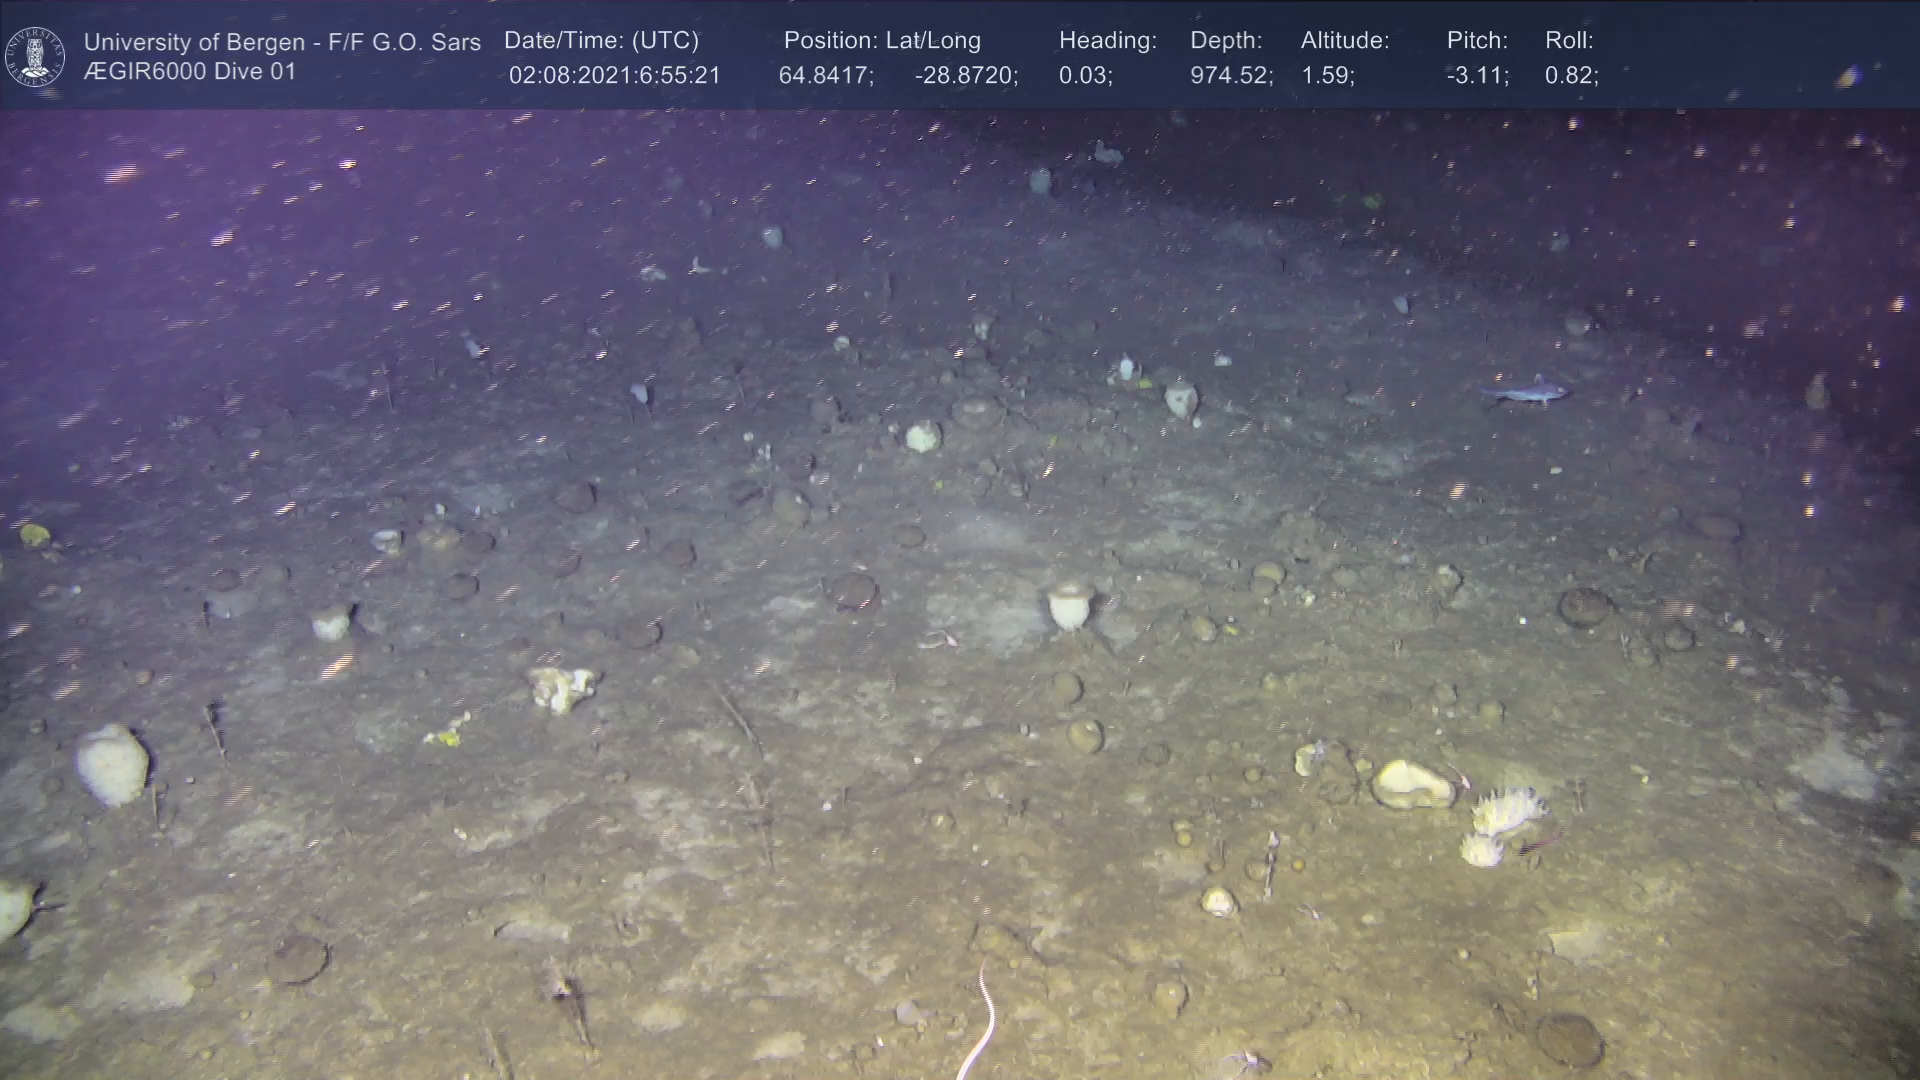Click the altitude reading 1.59

tap(1327, 76)
